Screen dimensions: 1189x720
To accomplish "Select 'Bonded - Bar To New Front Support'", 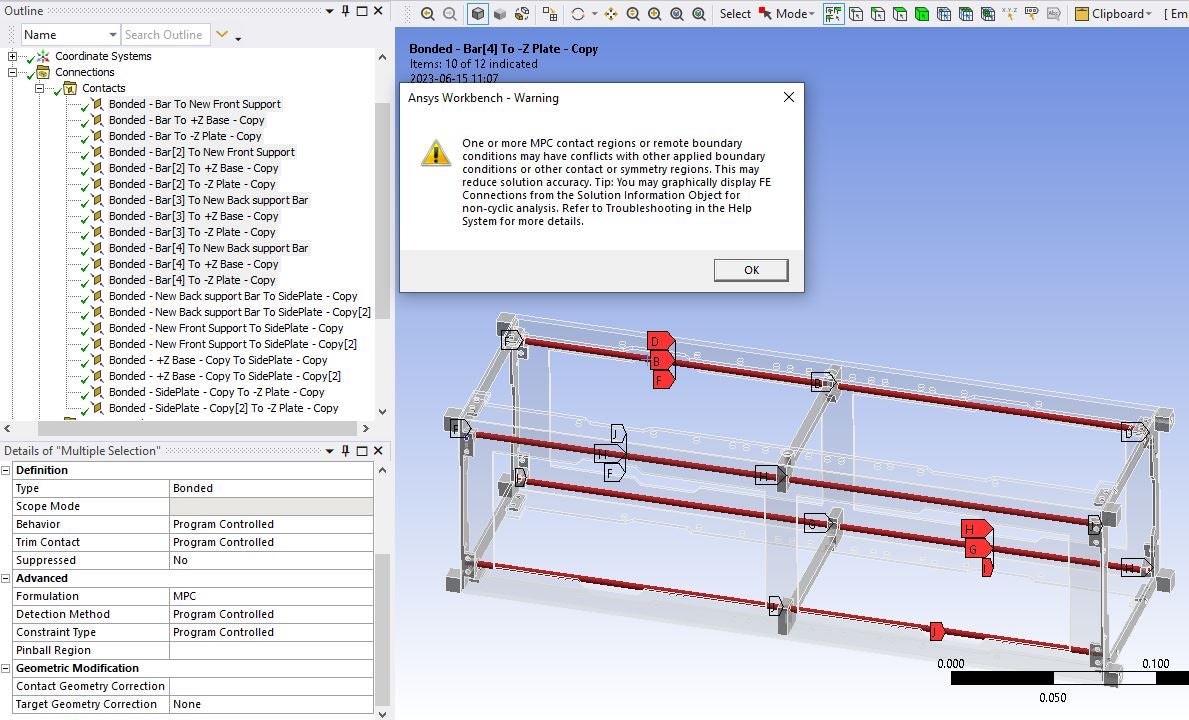I will [x=194, y=104].
